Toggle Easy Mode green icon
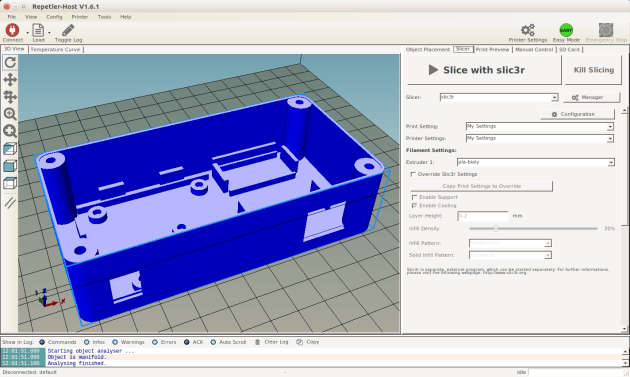Image resolution: width=630 pixels, height=377 pixels. 566,30
